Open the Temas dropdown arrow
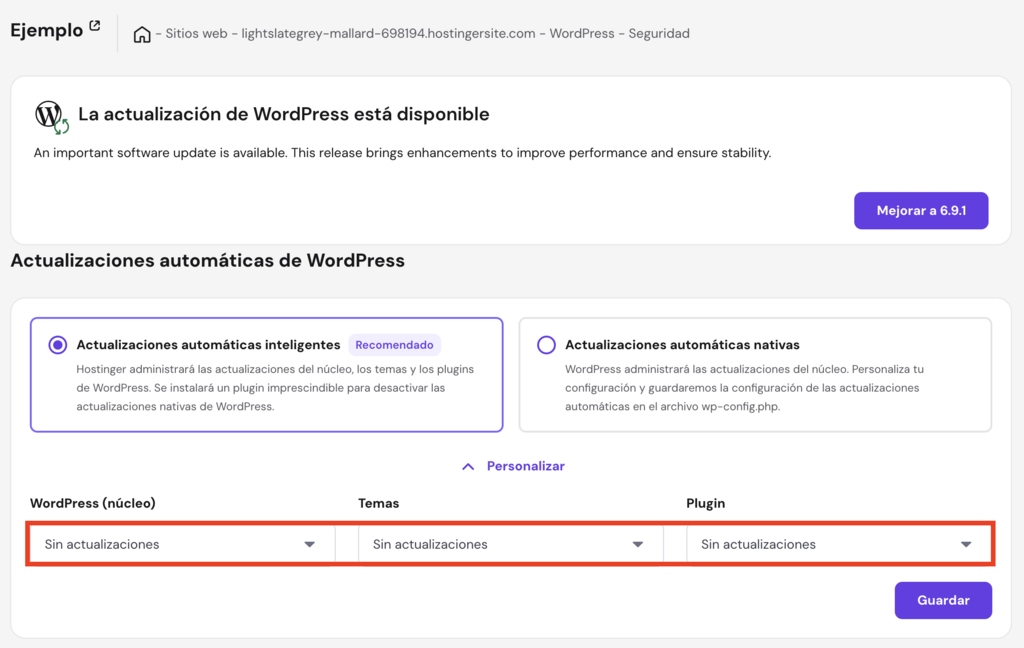 point(637,544)
